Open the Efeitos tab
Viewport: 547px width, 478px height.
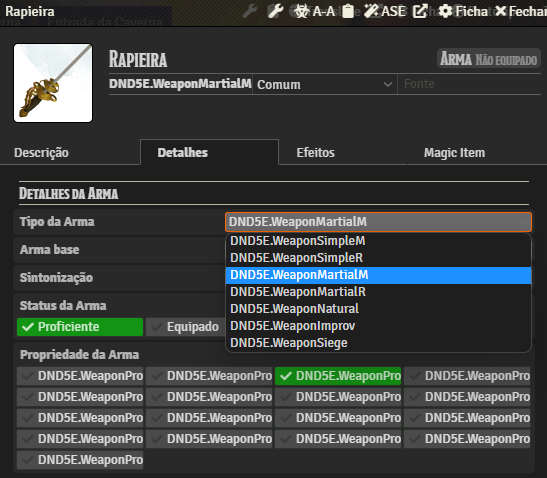click(x=315, y=153)
